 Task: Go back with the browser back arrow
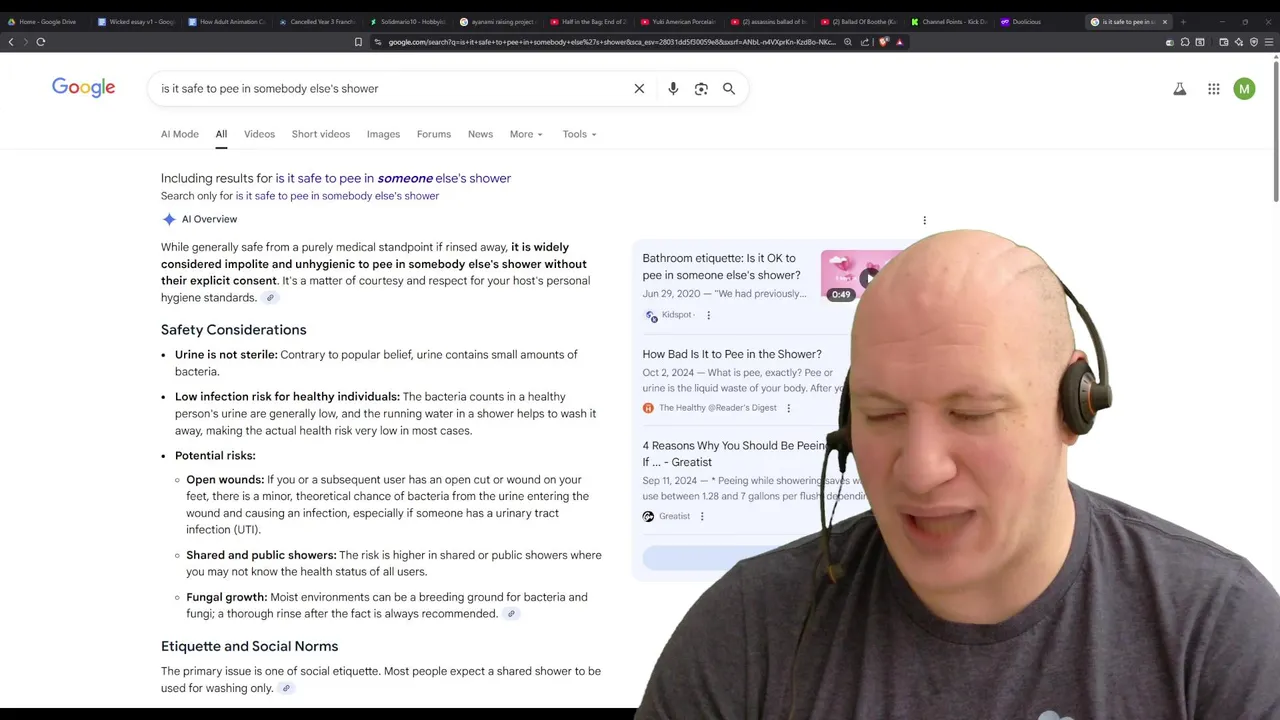[x=11, y=42]
